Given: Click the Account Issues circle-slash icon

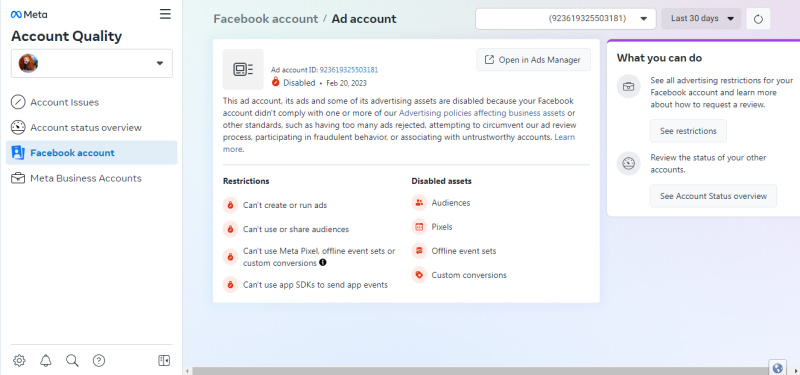Looking at the screenshot, I should (18, 102).
